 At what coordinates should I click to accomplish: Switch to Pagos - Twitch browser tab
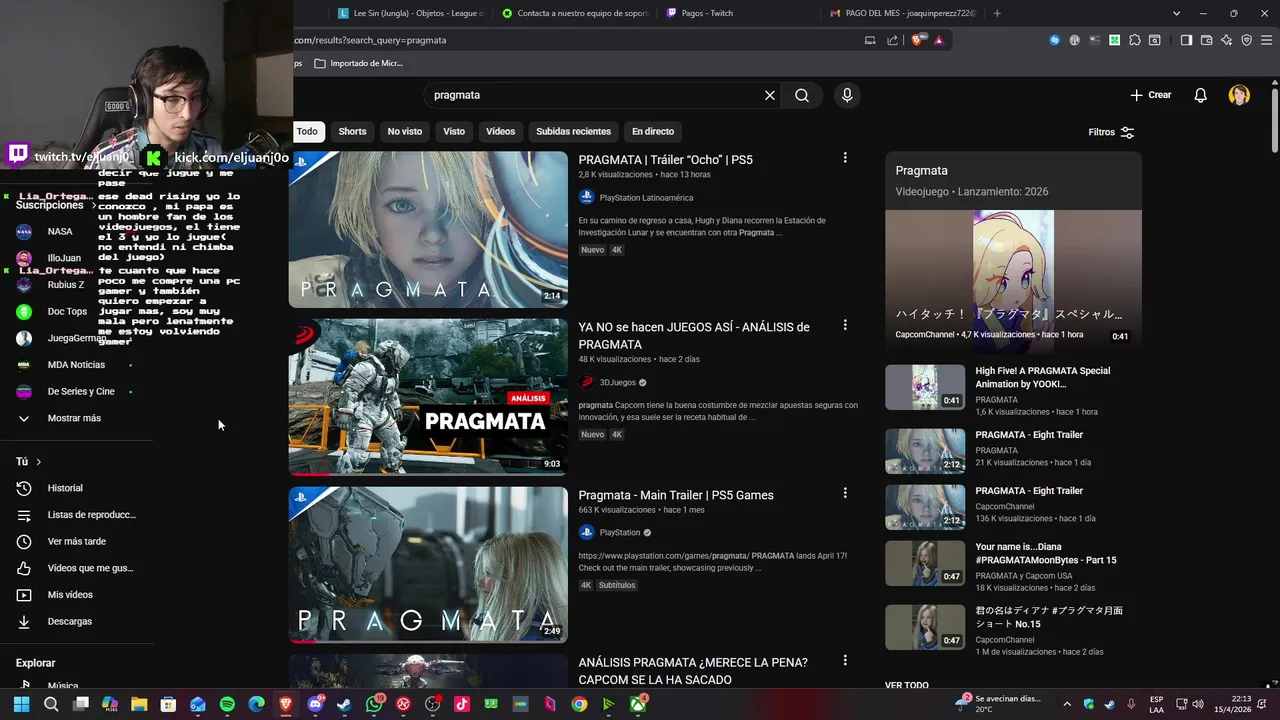(700, 13)
